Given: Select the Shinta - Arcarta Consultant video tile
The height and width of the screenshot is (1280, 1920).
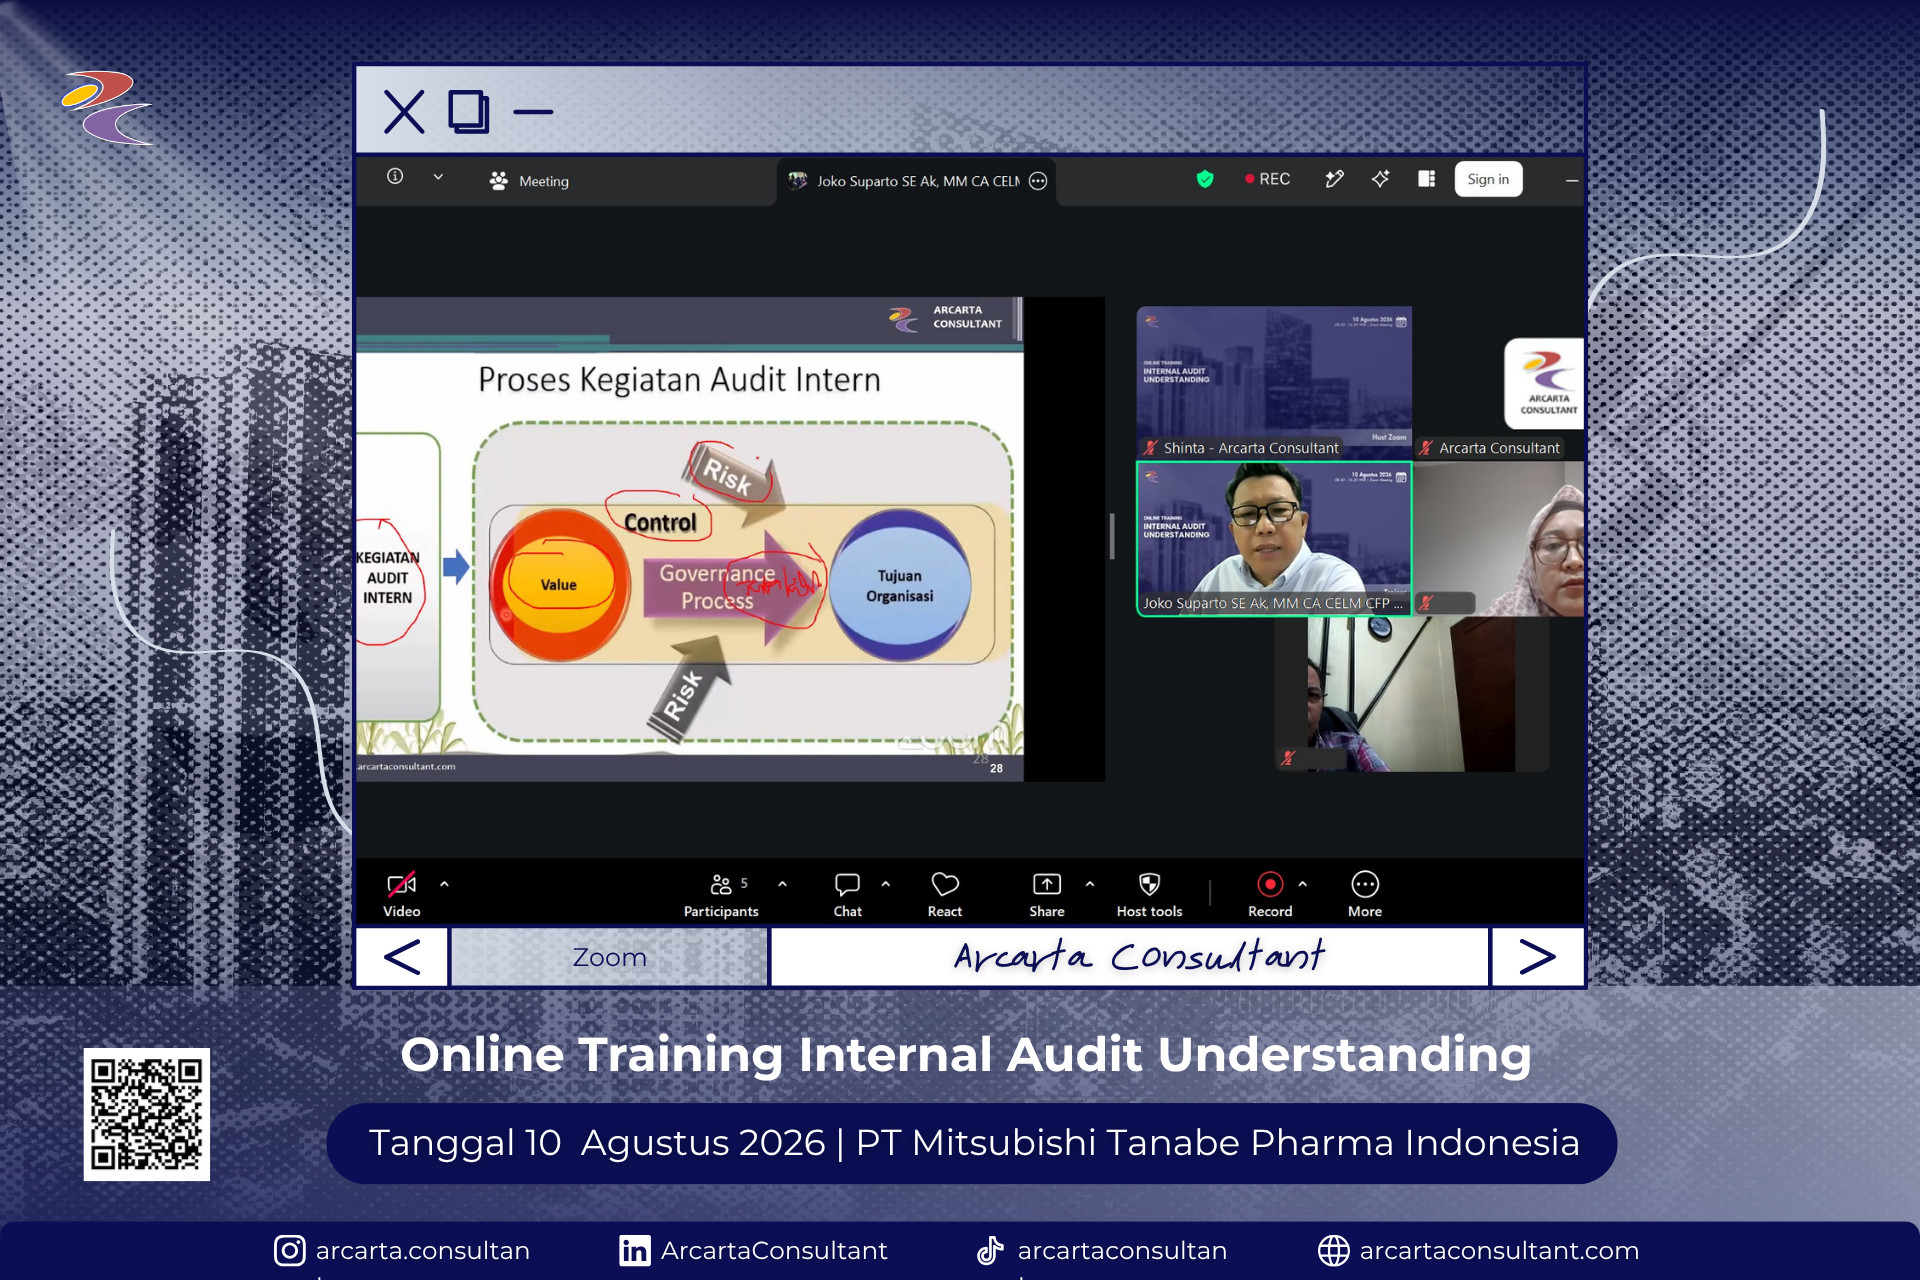Looking at the screenshot, I should tap(1274, 382).
